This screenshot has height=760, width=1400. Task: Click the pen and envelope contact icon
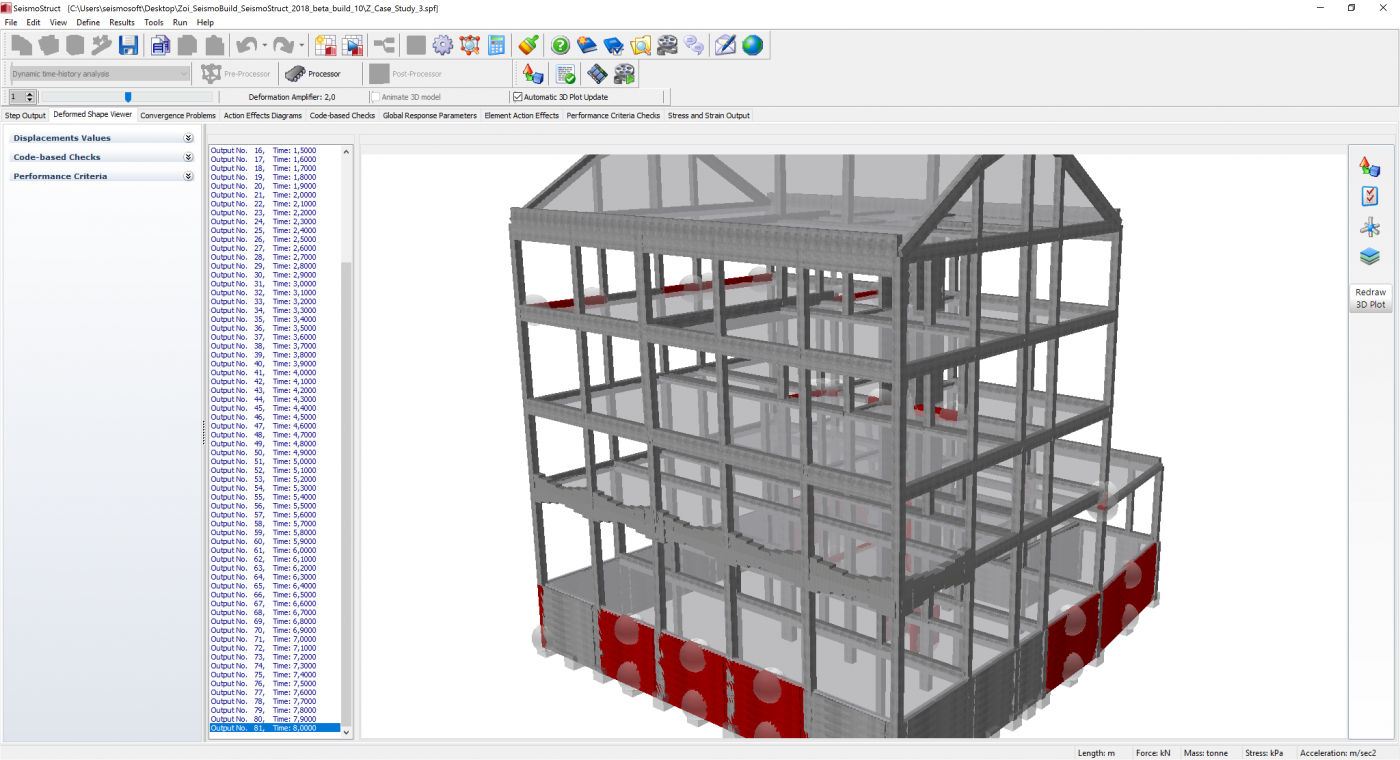(x=726, y=45)
